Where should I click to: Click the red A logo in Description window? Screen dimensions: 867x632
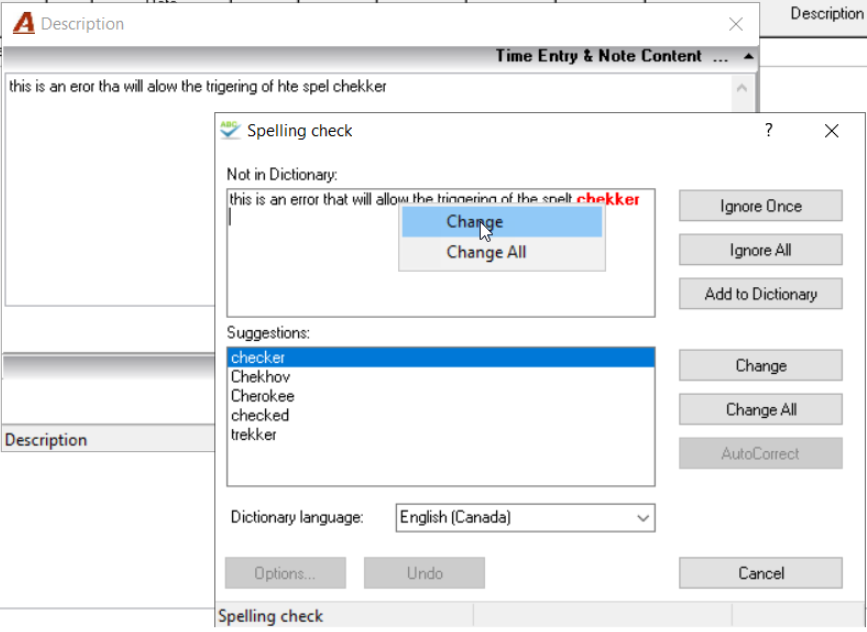[24, 24]
